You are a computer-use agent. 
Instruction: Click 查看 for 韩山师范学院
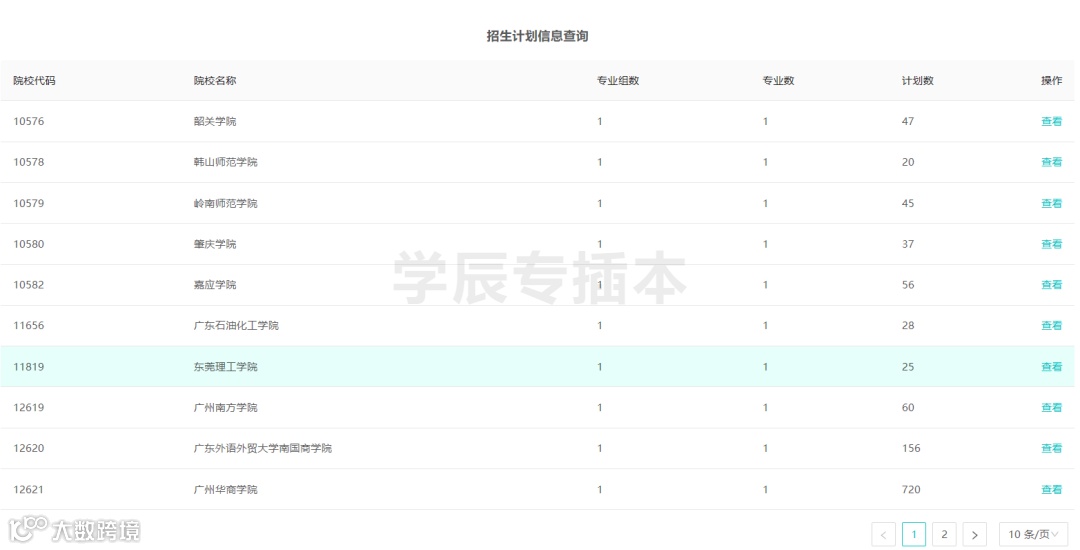[1051, 162]
